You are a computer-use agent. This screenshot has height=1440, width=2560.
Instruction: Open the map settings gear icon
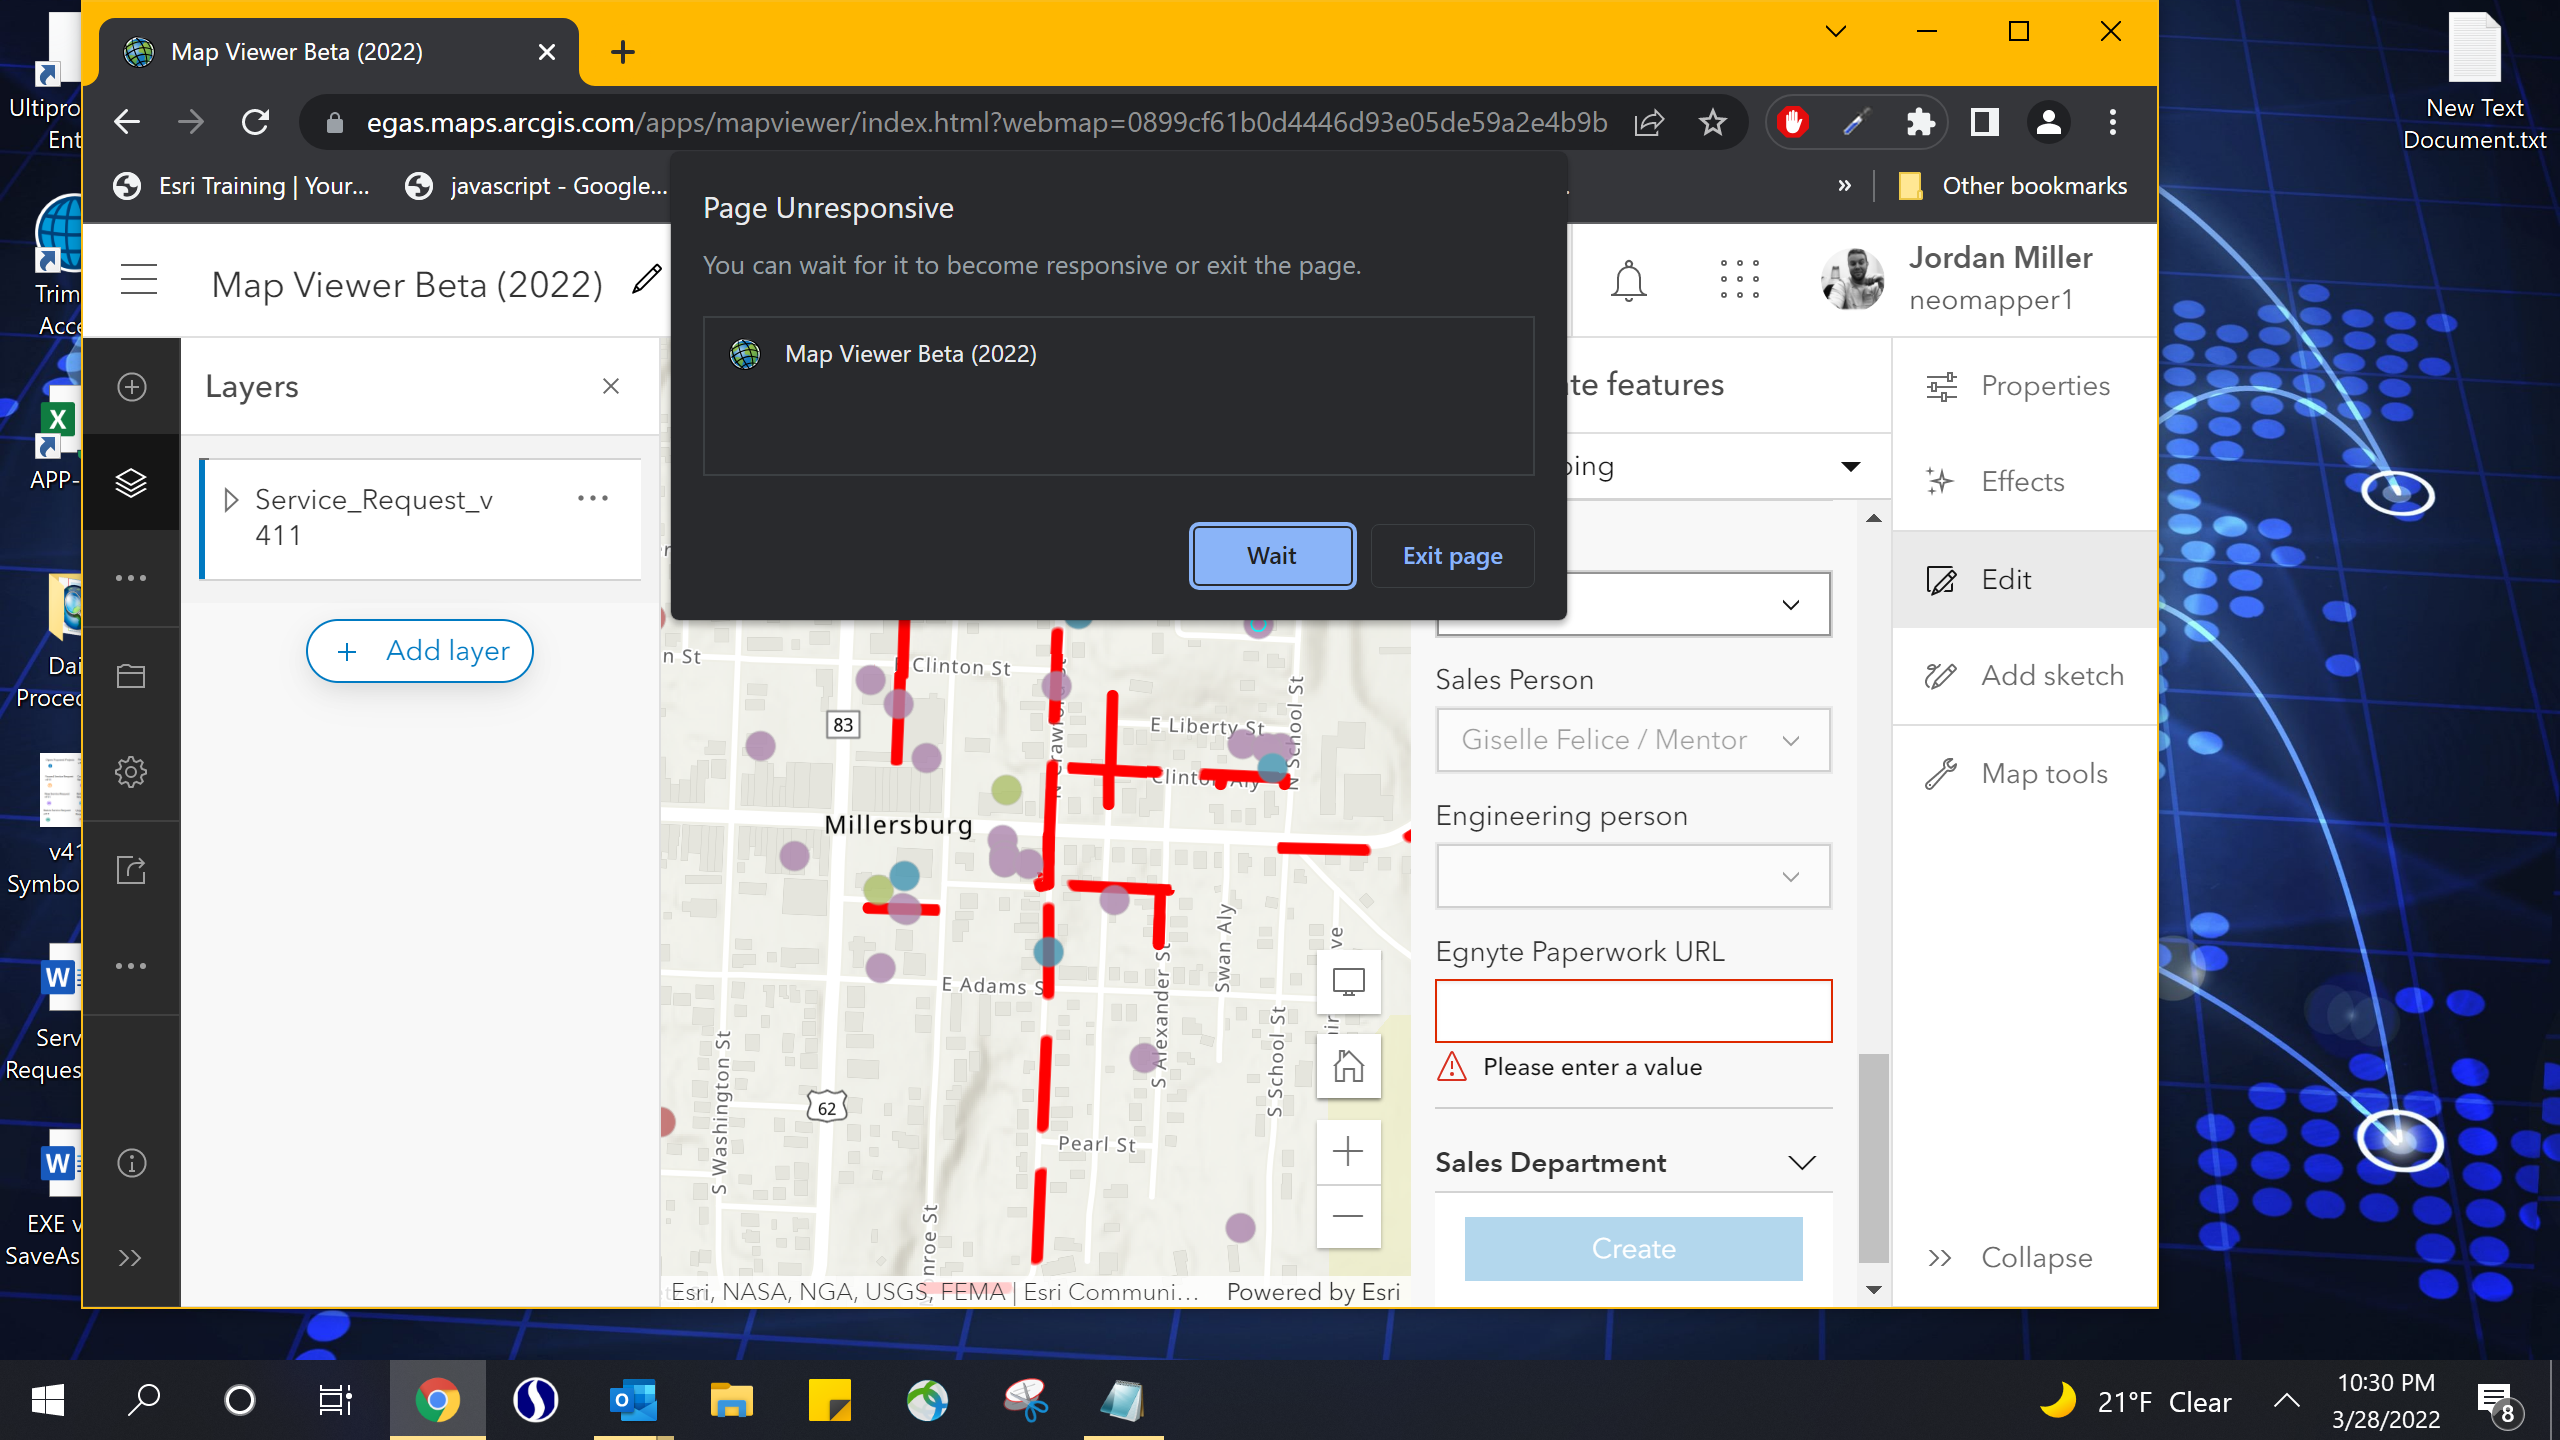click(131, 772)
